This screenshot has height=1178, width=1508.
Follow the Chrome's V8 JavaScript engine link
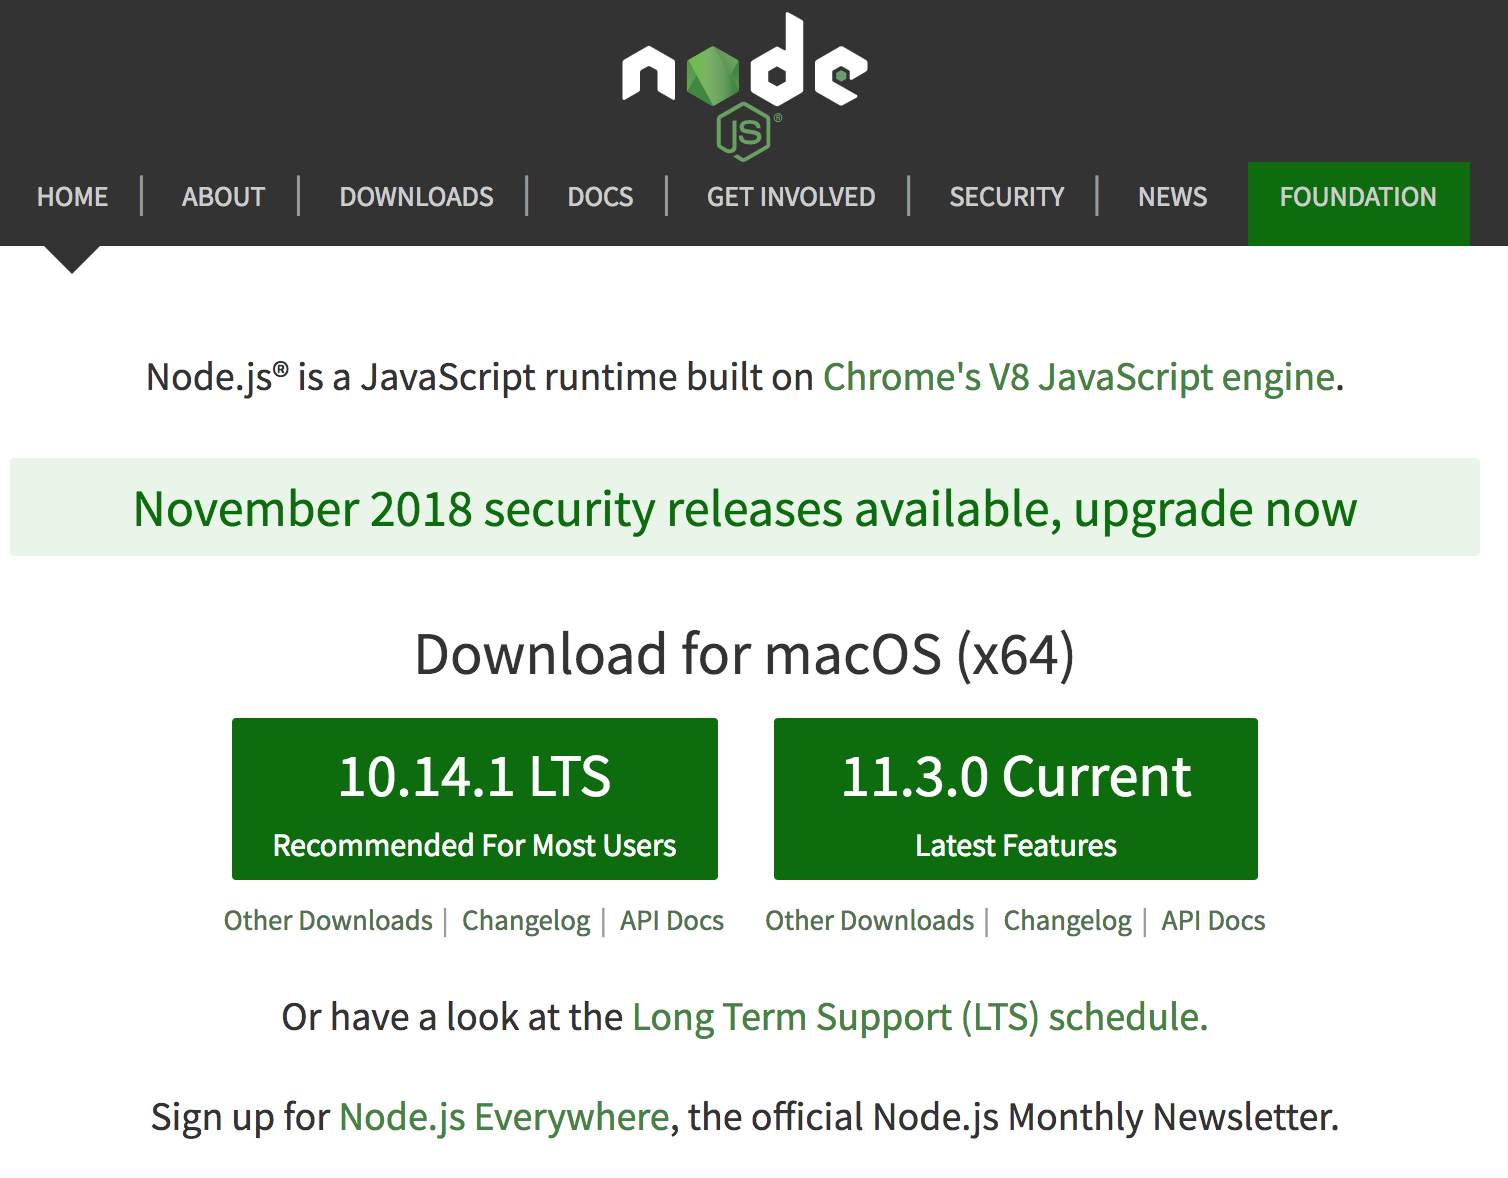click(1079, 377)
